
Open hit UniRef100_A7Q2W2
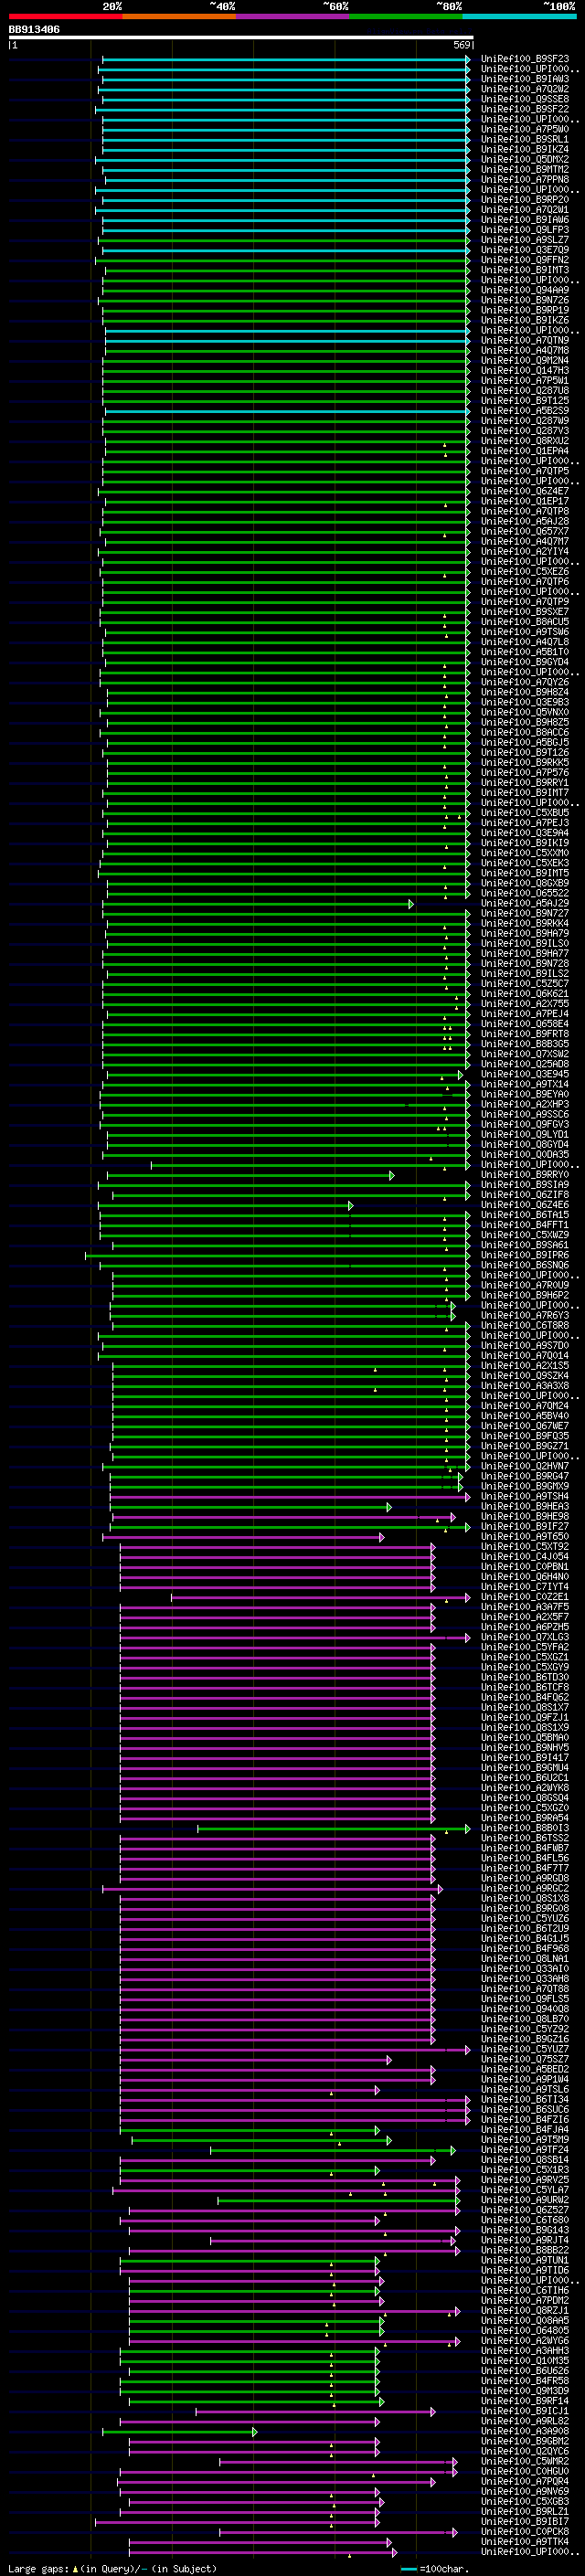click(525, 89)
